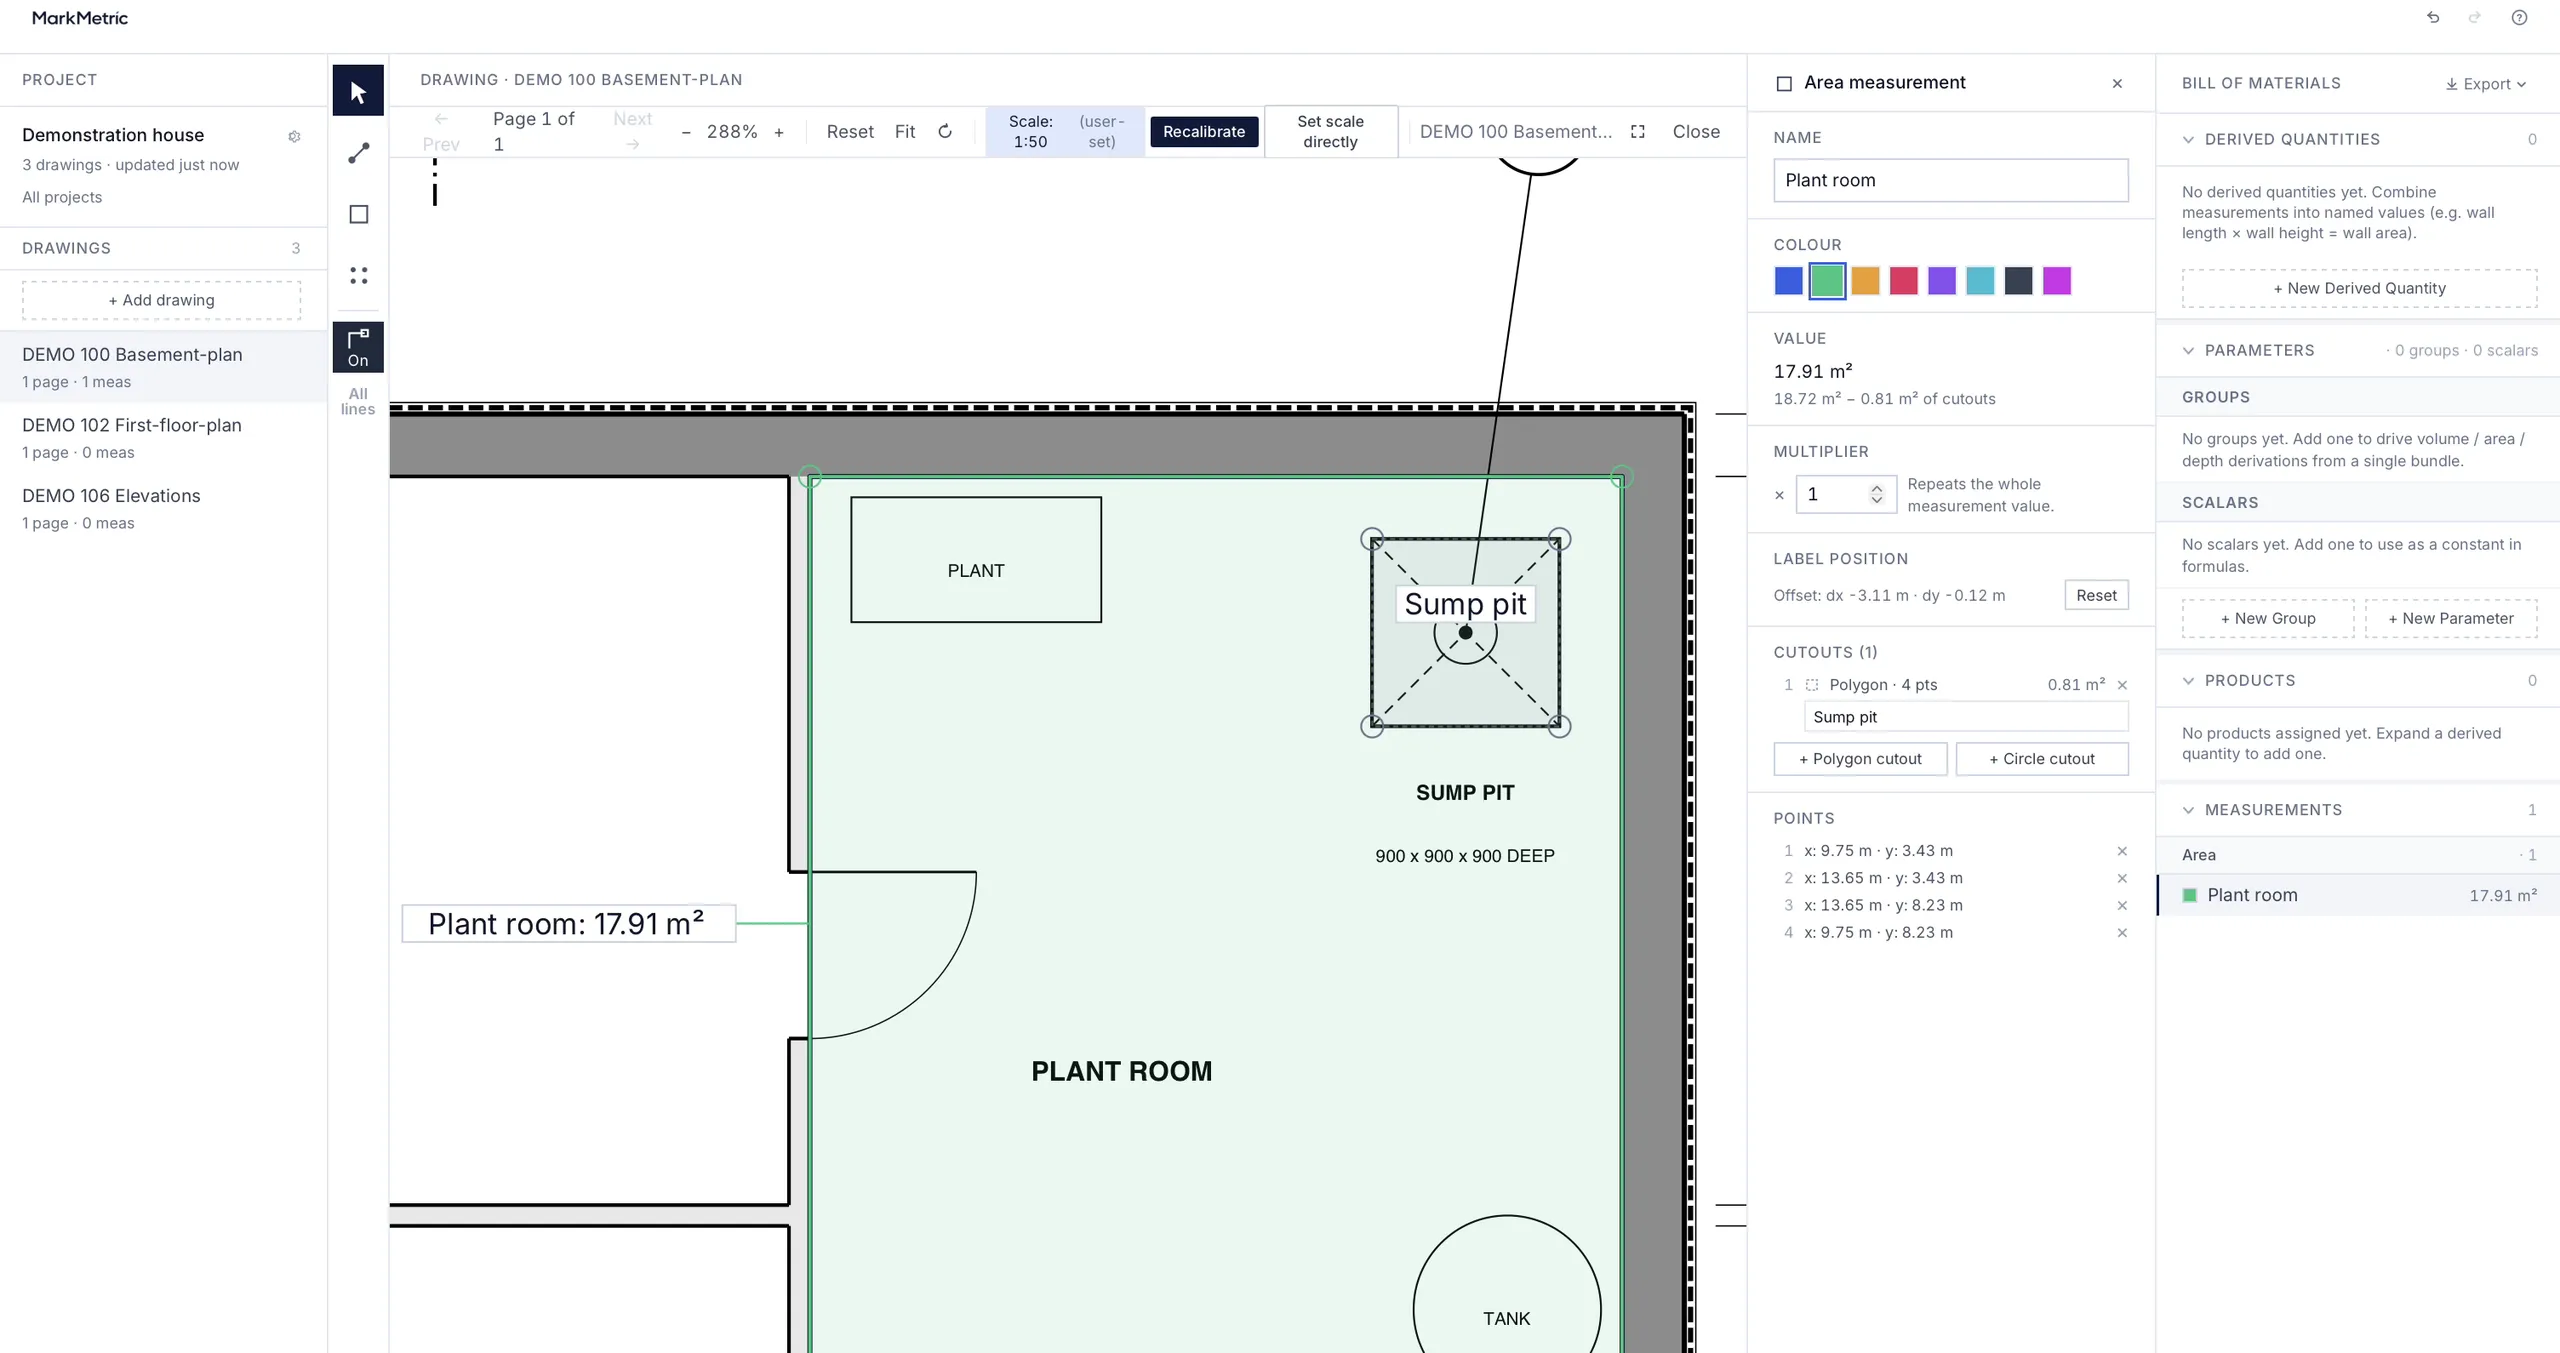The height and width of the screenshot is (1353, 2560).
Task: Reset the label position offset
Action: tap(2096, 595)
